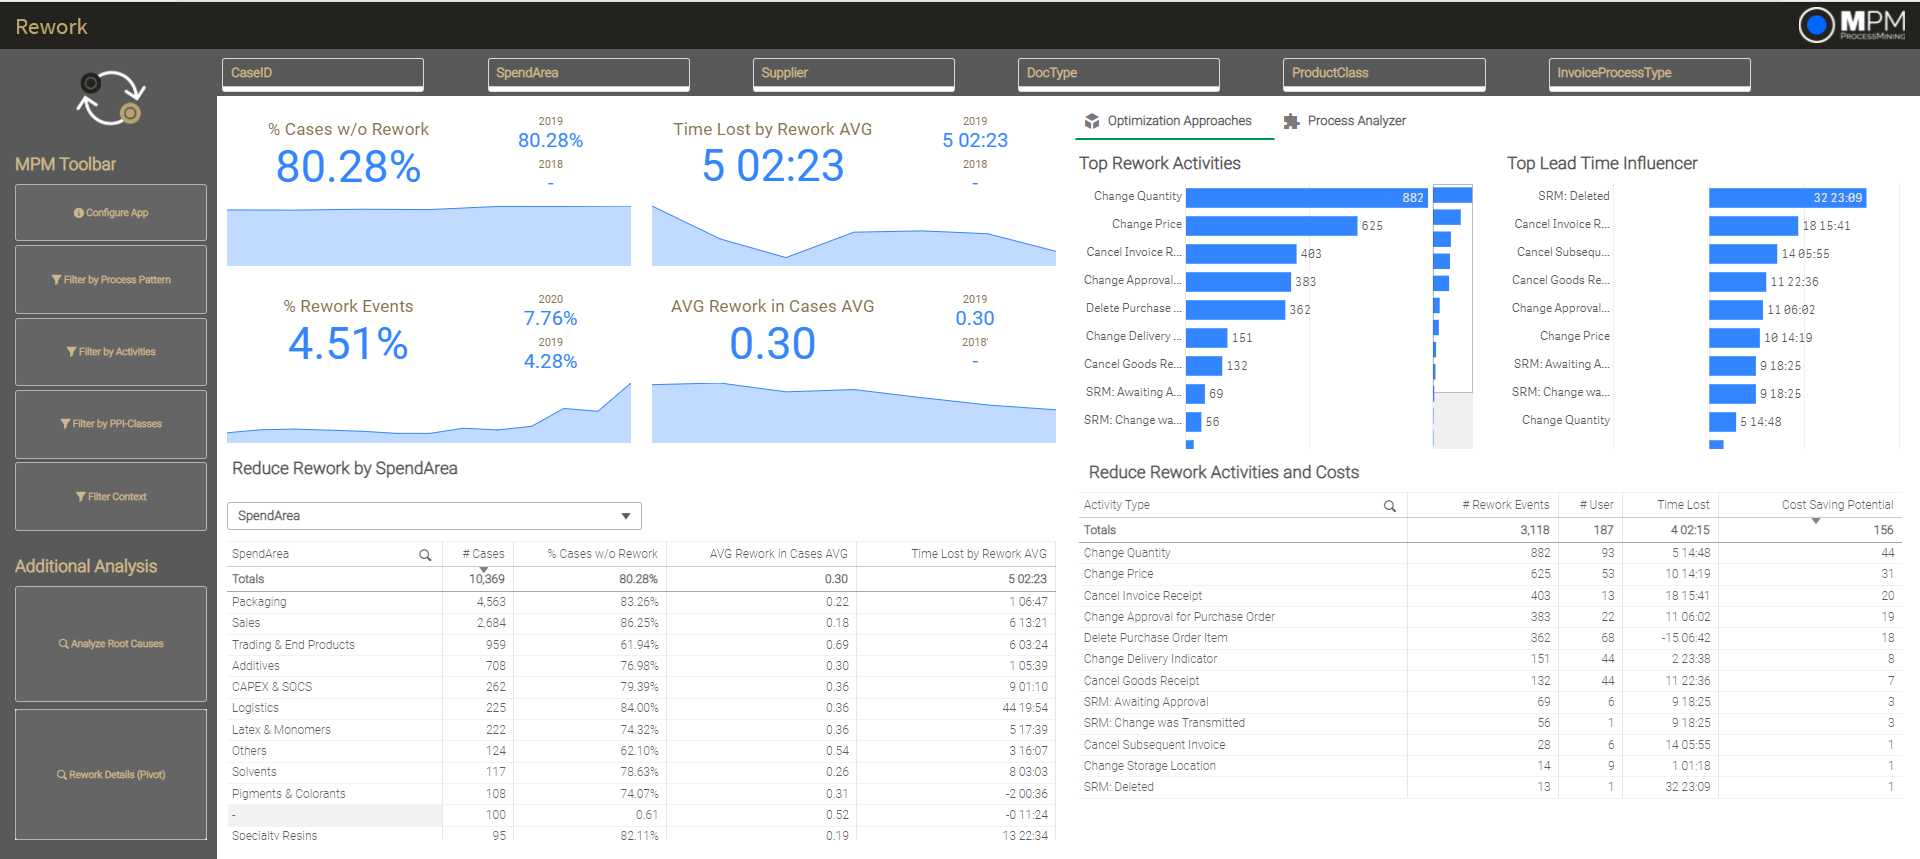
Task: Click the 2020 rework events value 7.76%
Action: [x=550, y=319]
